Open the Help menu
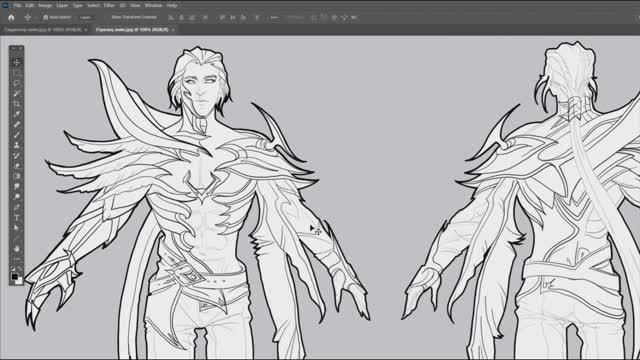640x360 pixels. coord(172,5)
